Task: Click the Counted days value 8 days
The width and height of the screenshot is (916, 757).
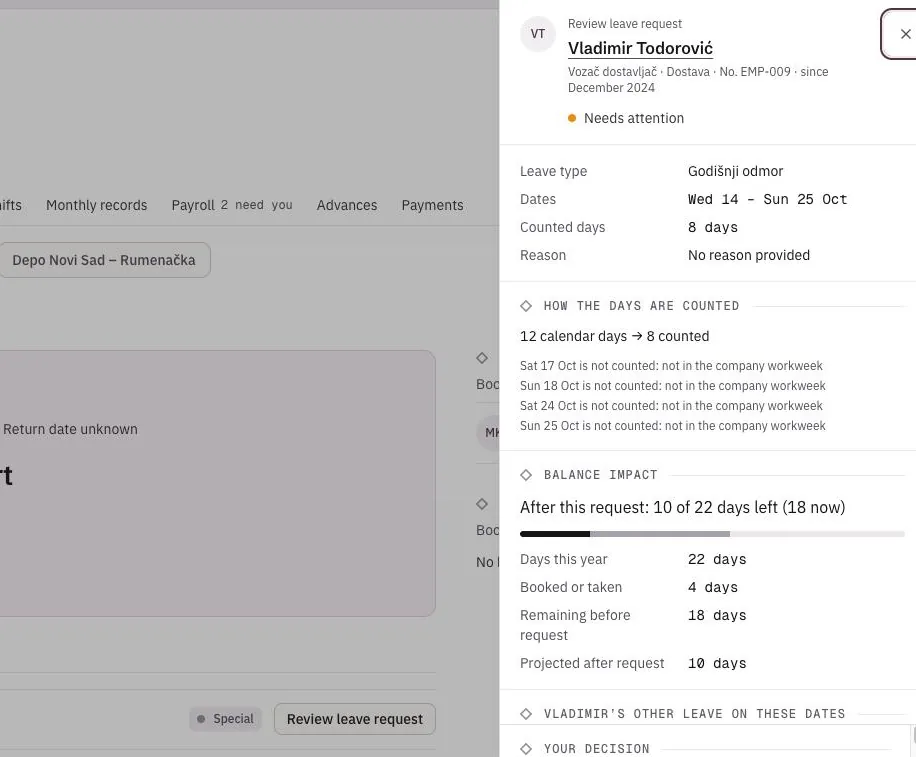Action: pyautogui.click(x=713, y=227)
